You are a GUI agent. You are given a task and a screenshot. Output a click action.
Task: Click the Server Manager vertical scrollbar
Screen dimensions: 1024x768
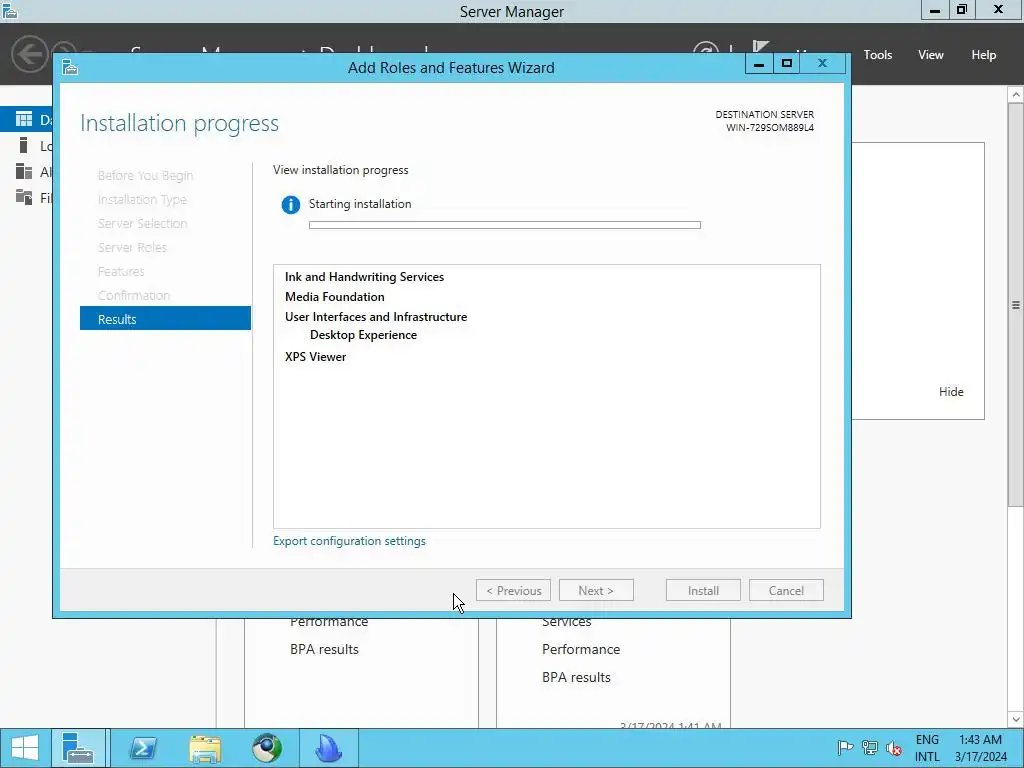(x=1016, y=304)
